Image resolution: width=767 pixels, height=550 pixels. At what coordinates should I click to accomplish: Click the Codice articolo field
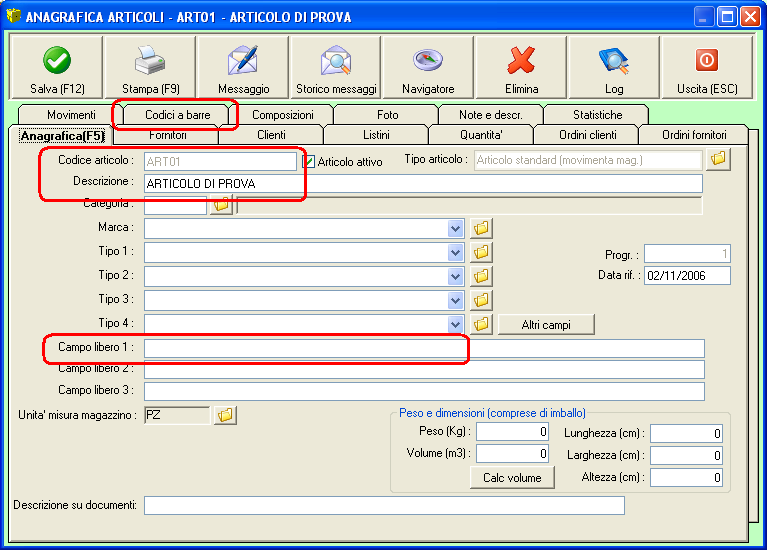coord(220,161)
